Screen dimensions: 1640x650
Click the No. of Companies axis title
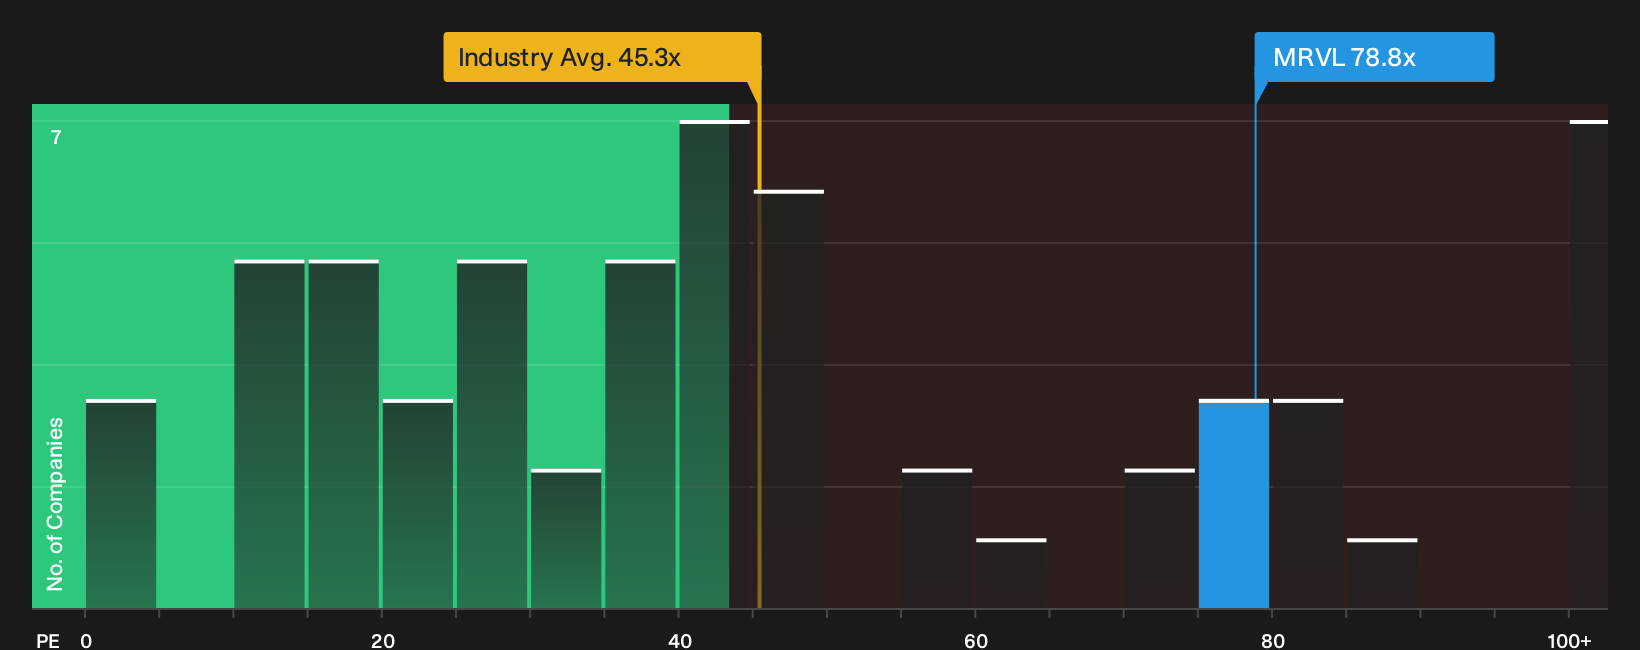tap(55, 504)
